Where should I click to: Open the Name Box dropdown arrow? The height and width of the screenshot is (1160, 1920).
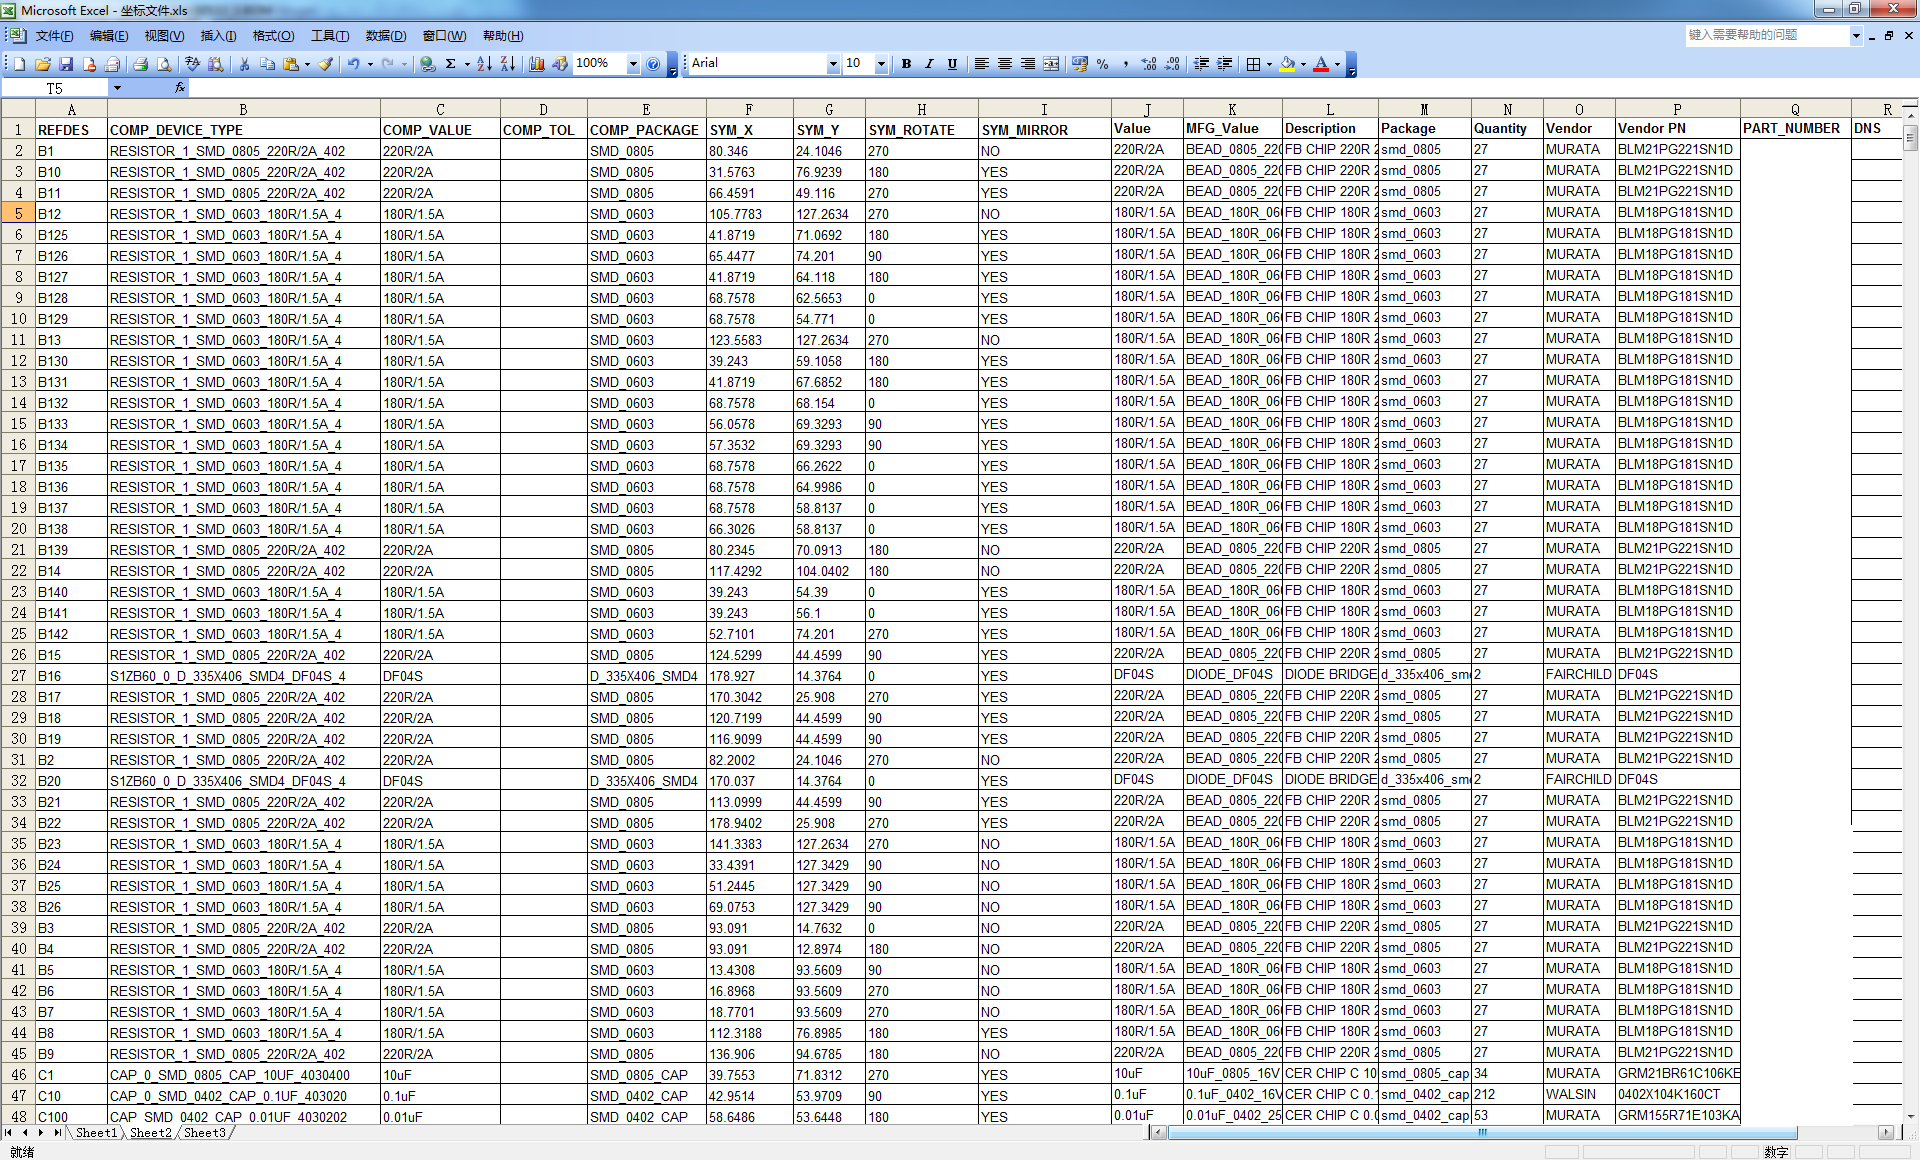(117, 88)
